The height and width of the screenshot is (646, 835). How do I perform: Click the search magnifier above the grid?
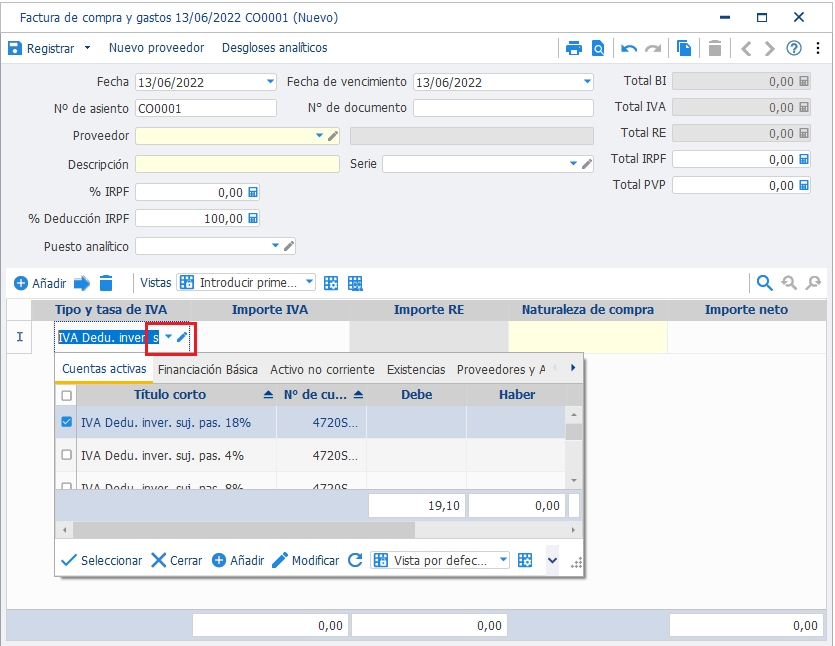point(765,283)
